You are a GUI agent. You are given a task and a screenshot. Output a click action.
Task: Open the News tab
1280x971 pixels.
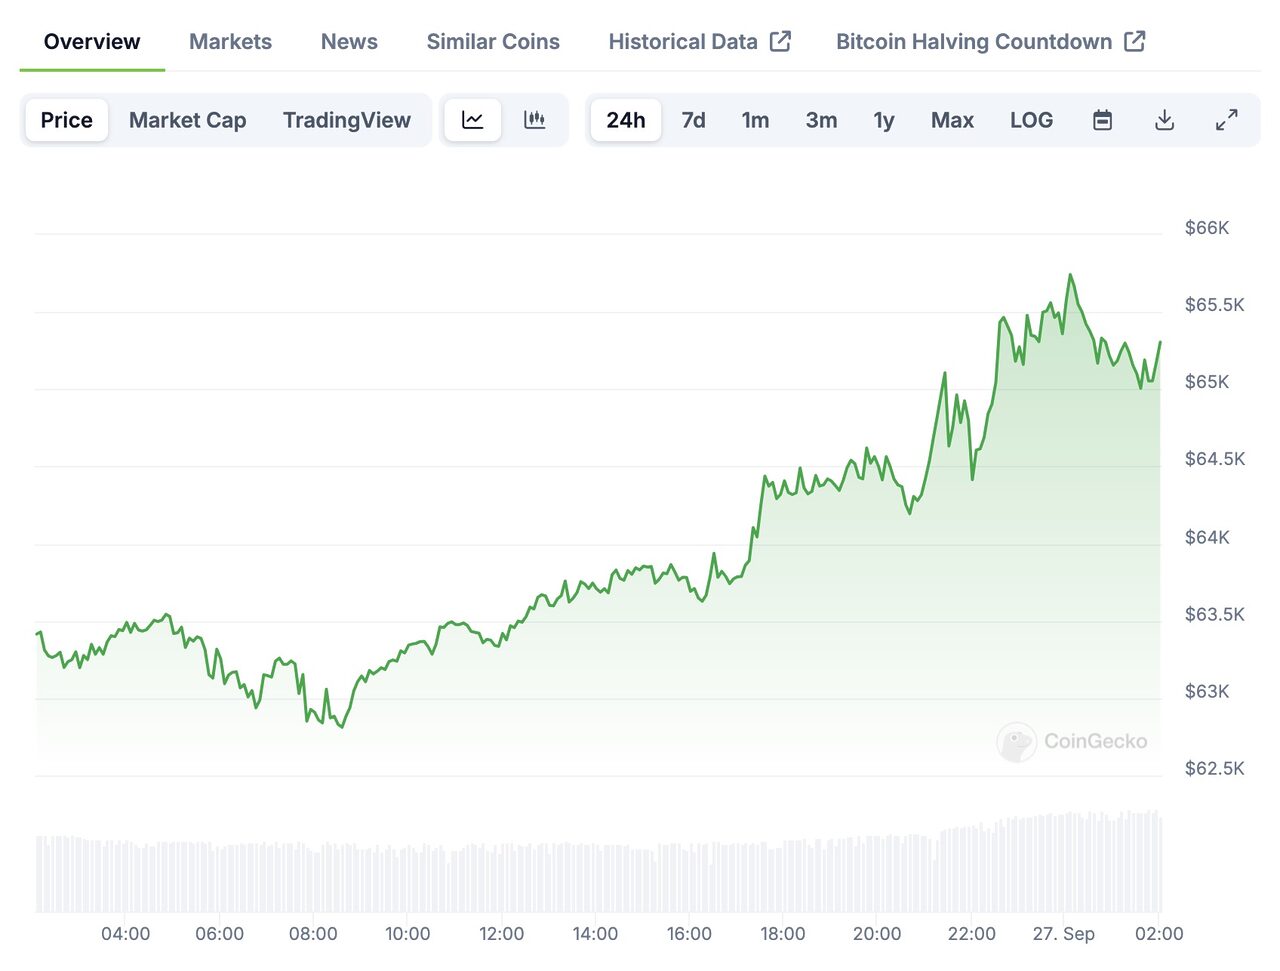click(x=349, y=41)
